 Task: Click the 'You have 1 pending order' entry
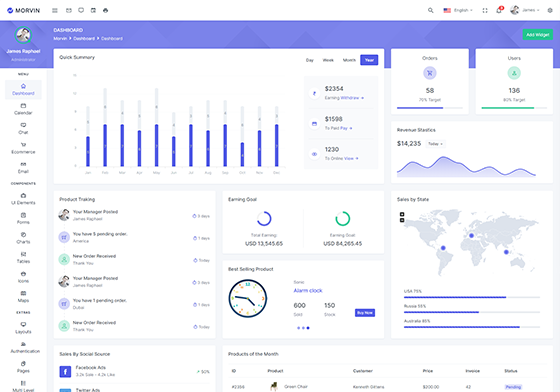coord(134,304)
